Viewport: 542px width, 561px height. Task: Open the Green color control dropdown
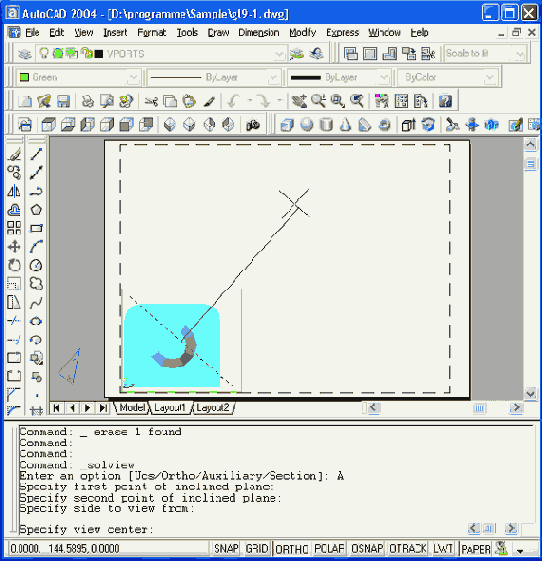[x=133, y=78]
